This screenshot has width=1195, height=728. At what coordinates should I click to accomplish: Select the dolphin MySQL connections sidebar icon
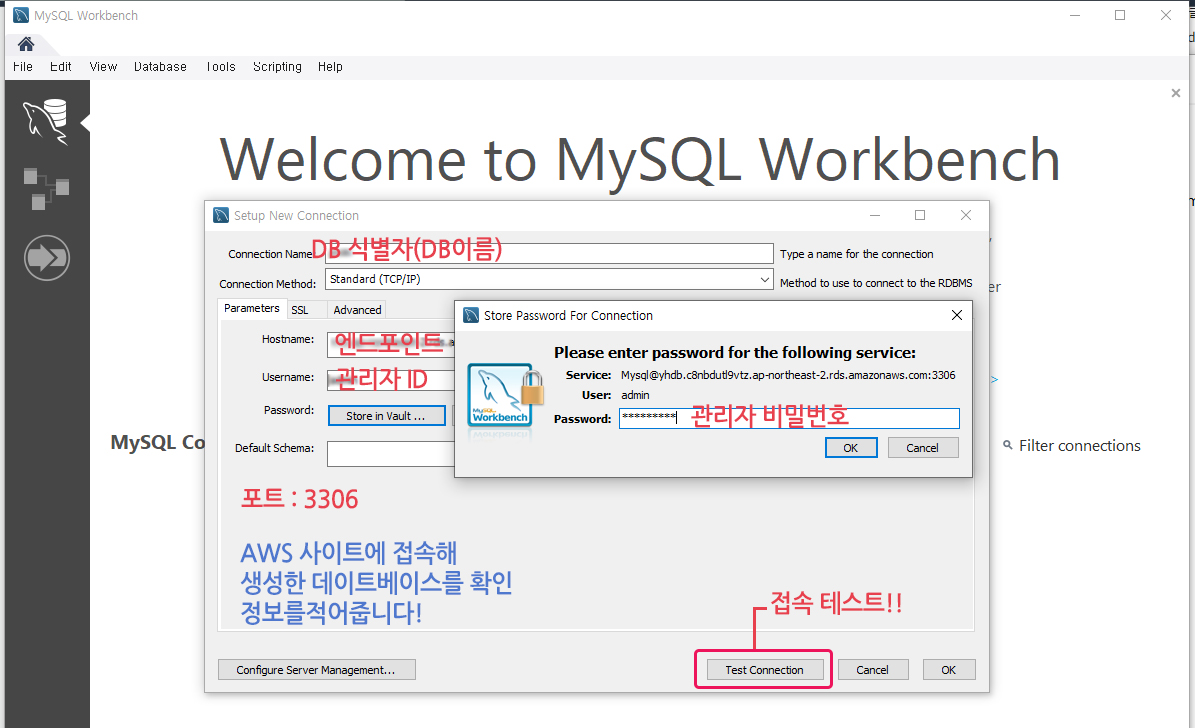click(46, 121)
